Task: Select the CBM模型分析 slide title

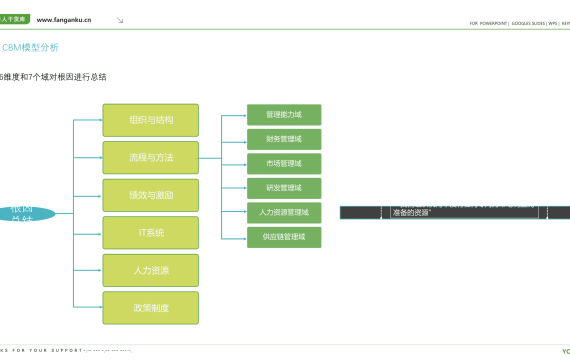Action: tap(30, 48)
